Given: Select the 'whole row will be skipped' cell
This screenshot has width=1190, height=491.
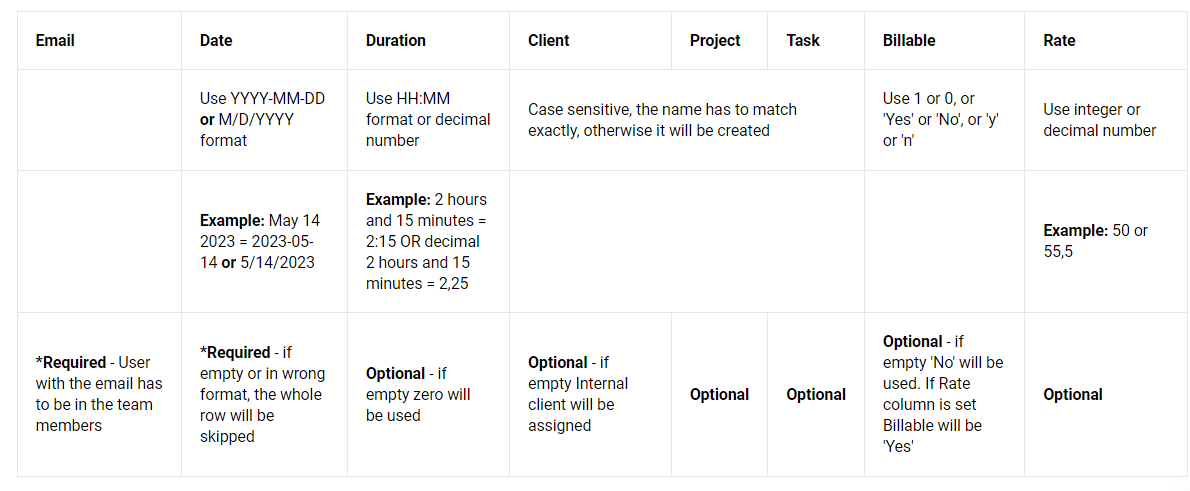Looking at the screenshot, I should pos(263,395).
